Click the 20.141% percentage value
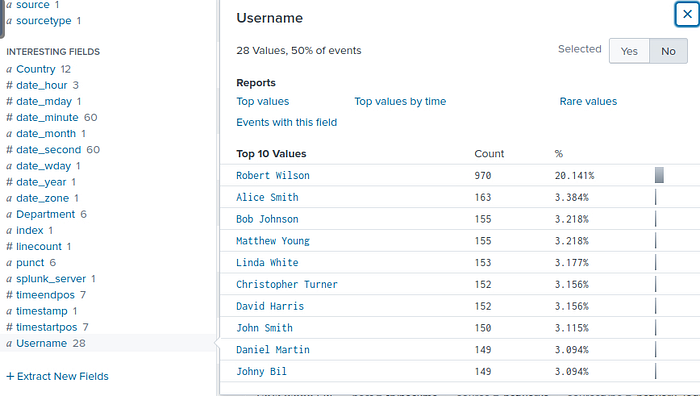This screenshot has width=700, height=396. pyautogui.click(x=574, y=175)
